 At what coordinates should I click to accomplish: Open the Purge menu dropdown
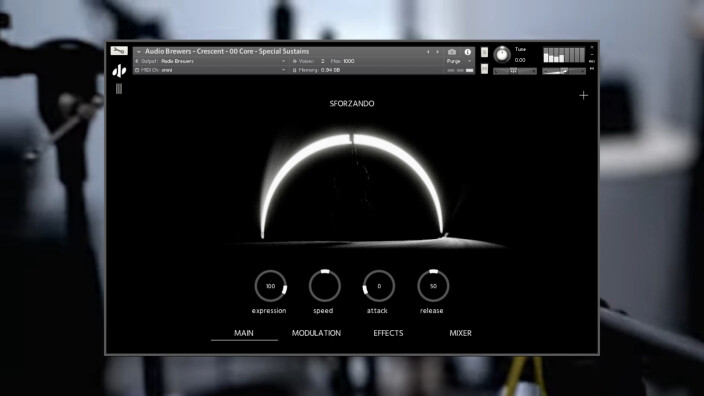tap(459, 61)
